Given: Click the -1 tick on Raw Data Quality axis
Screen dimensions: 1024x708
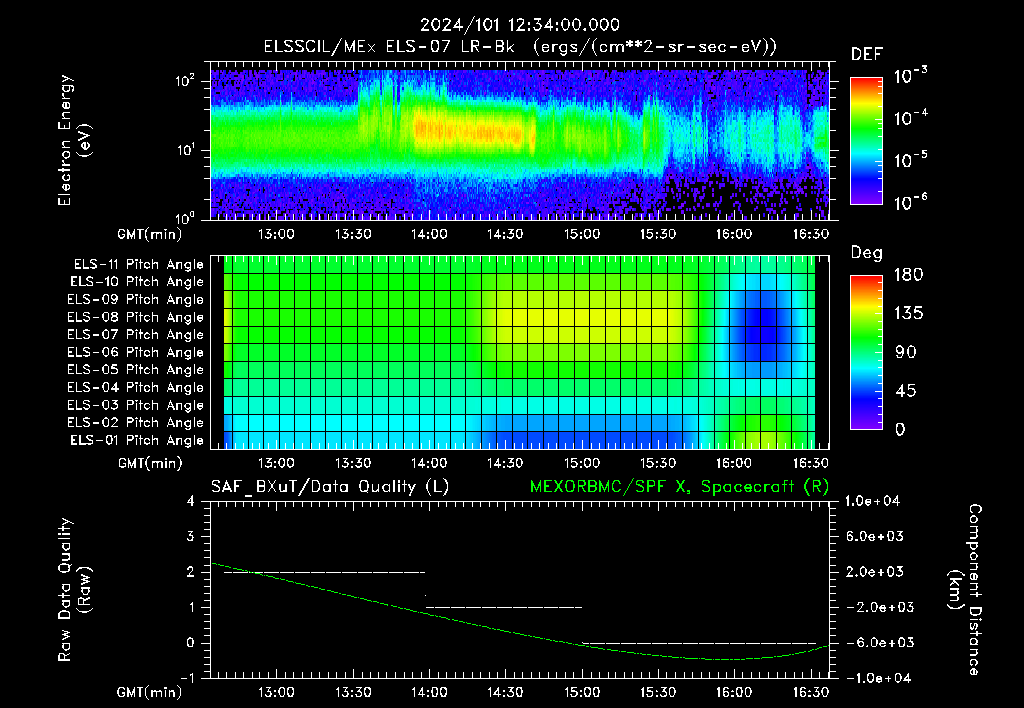Looking at the screenshot, I should coord(187,678).
